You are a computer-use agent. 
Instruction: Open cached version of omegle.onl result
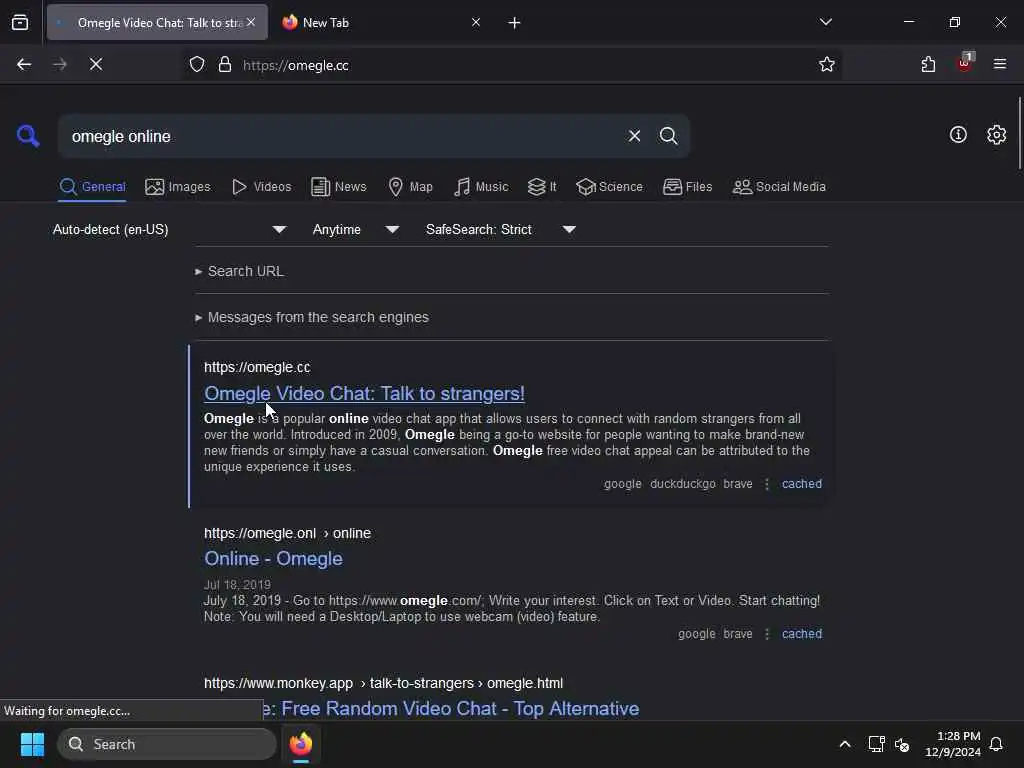(x=802, y=633)
